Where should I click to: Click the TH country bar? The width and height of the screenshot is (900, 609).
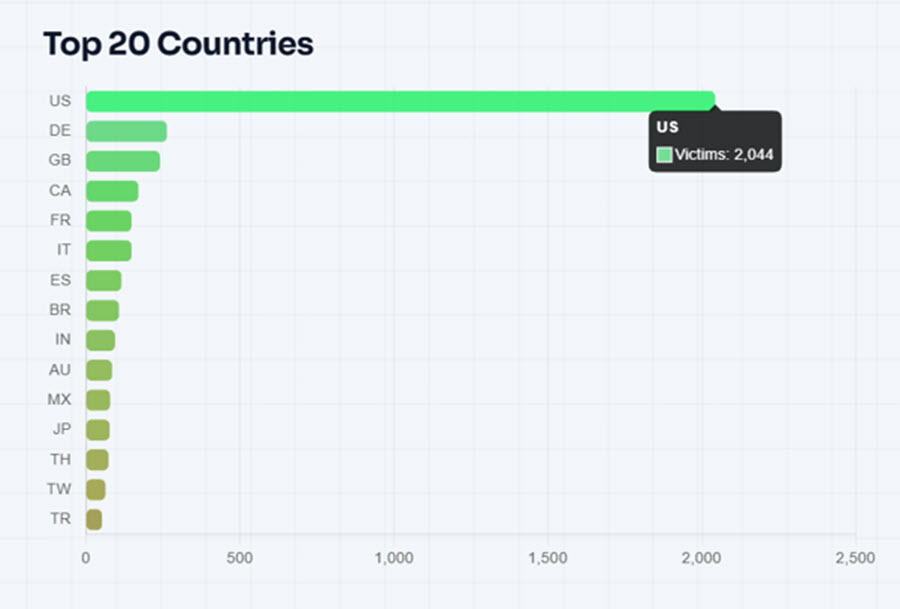tap(97, 460)
